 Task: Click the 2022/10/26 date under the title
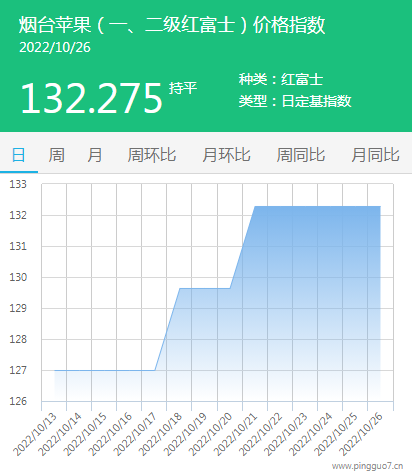(x=55, y=47)
